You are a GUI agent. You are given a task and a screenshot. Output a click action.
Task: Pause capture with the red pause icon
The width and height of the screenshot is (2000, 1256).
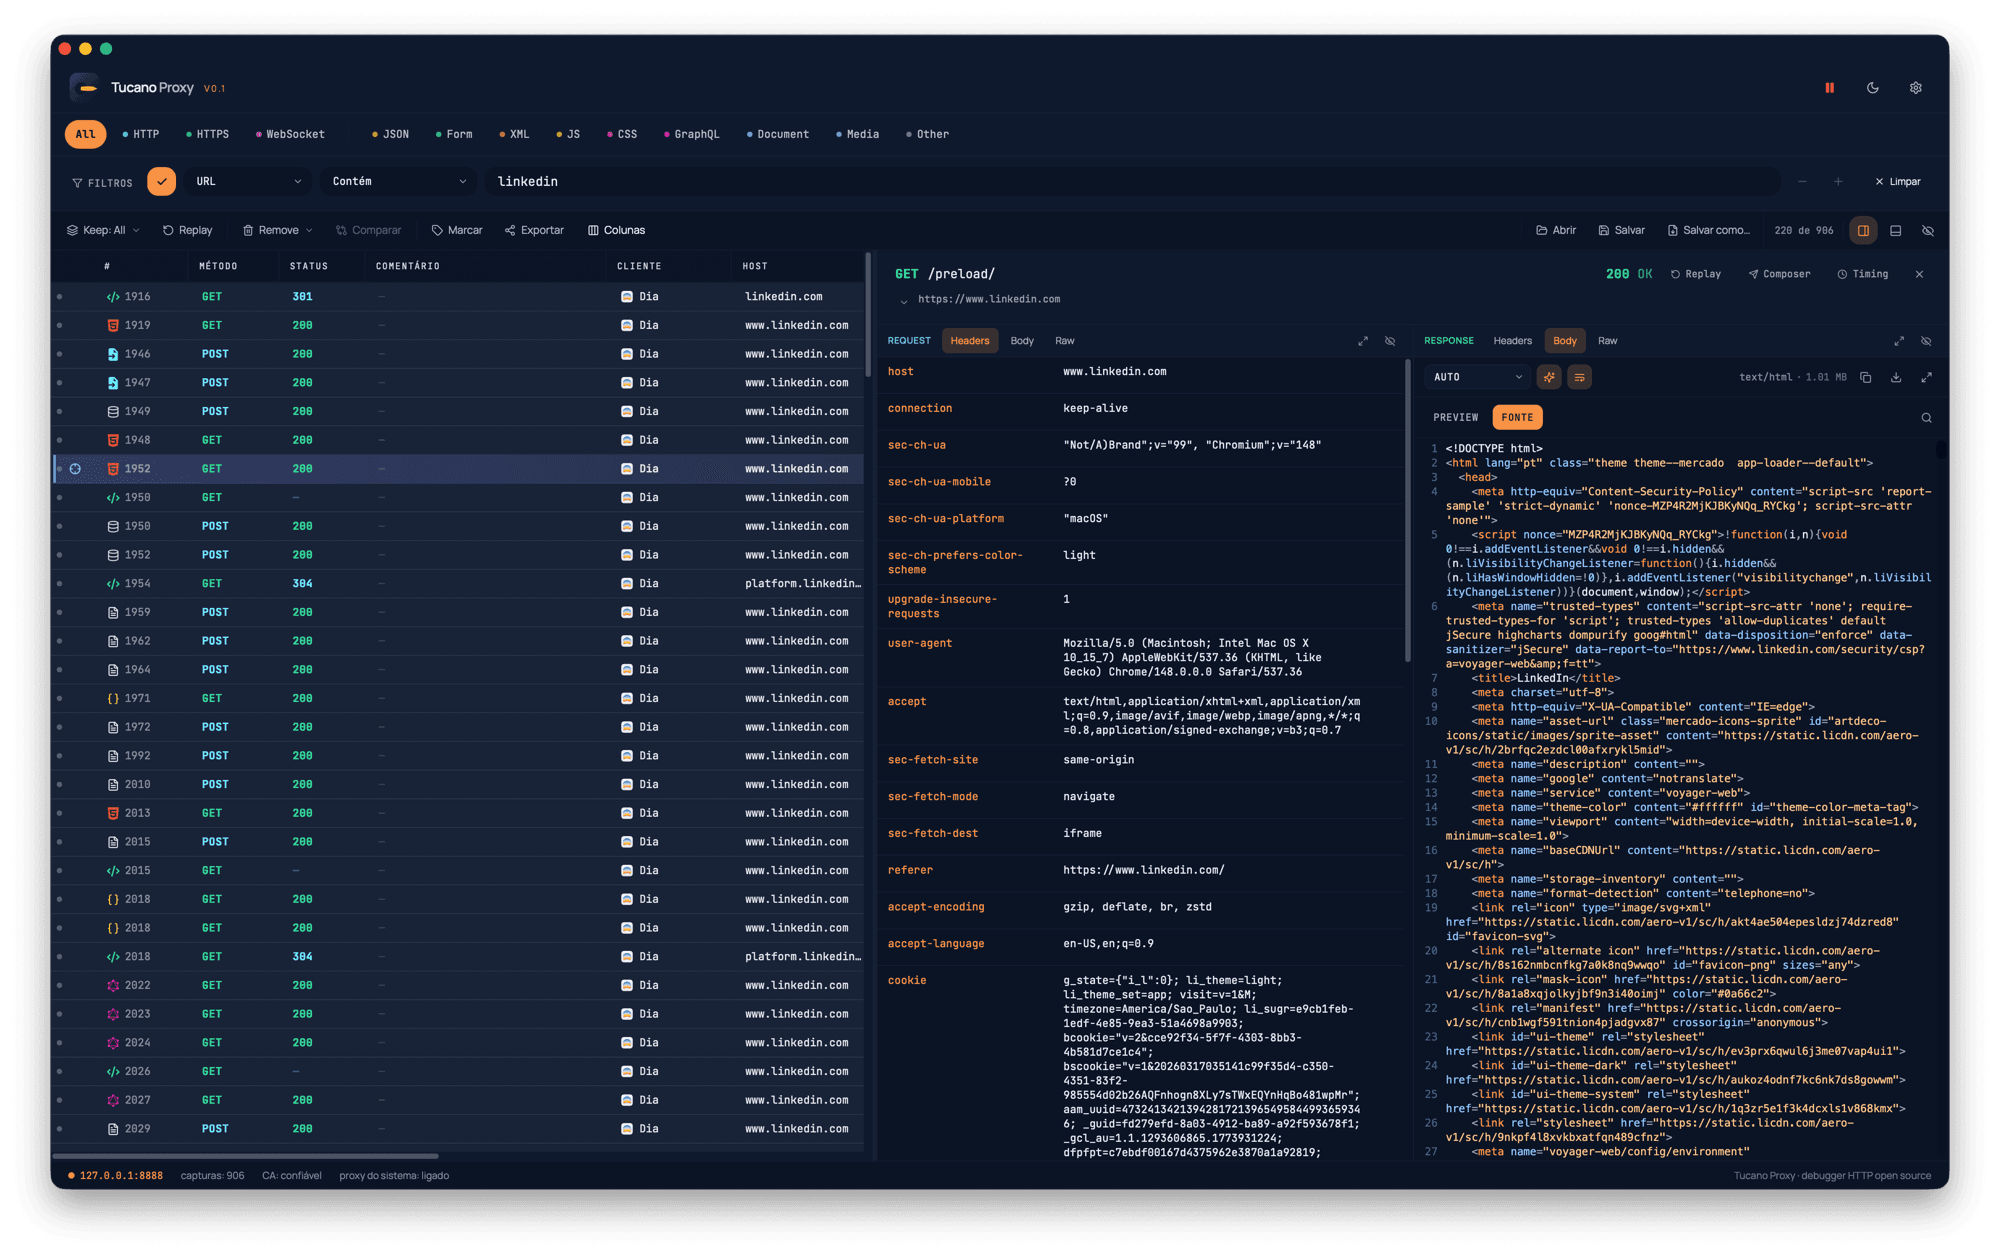pos(1829,88)
